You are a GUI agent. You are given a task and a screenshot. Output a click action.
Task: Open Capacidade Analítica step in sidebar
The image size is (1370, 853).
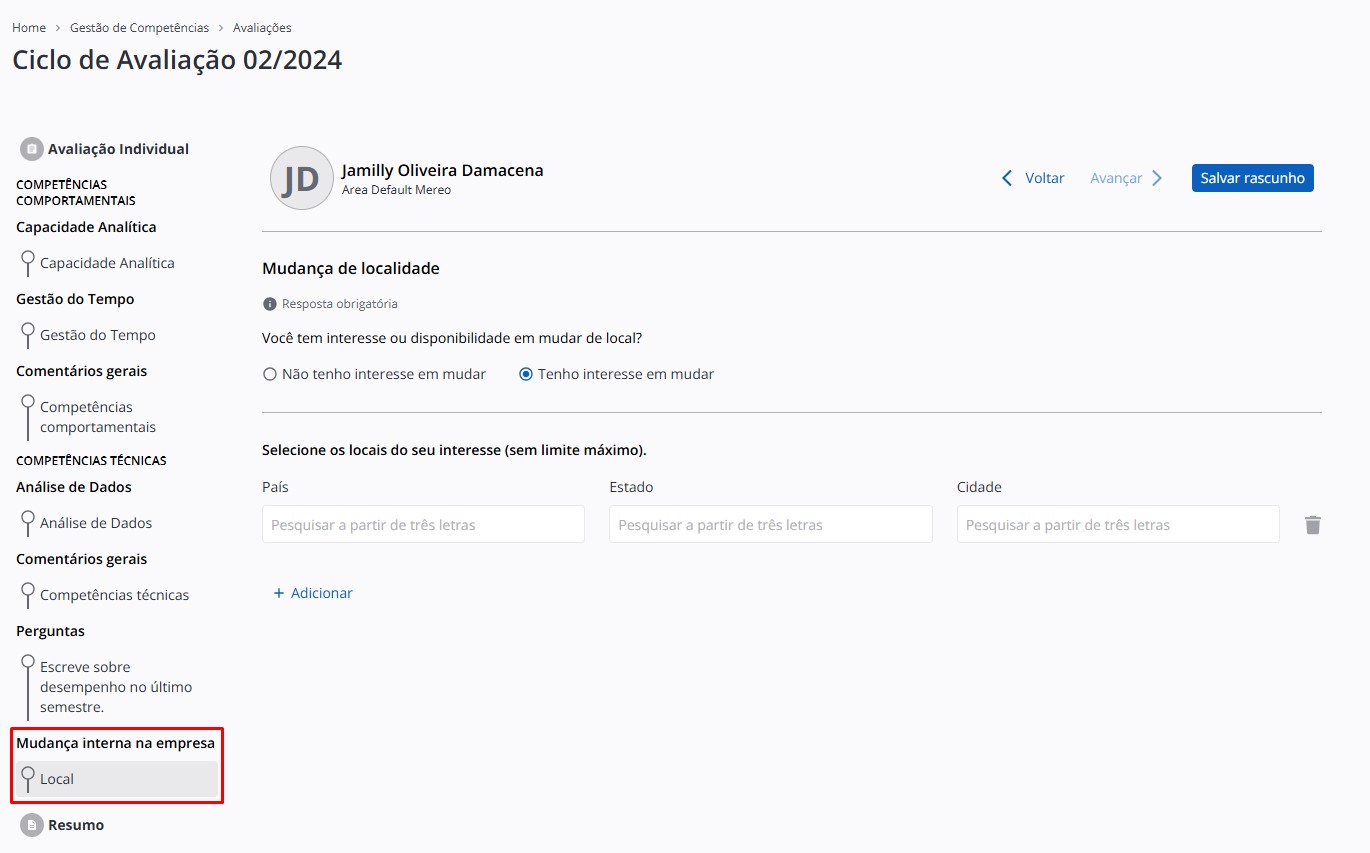coord(107,263)
